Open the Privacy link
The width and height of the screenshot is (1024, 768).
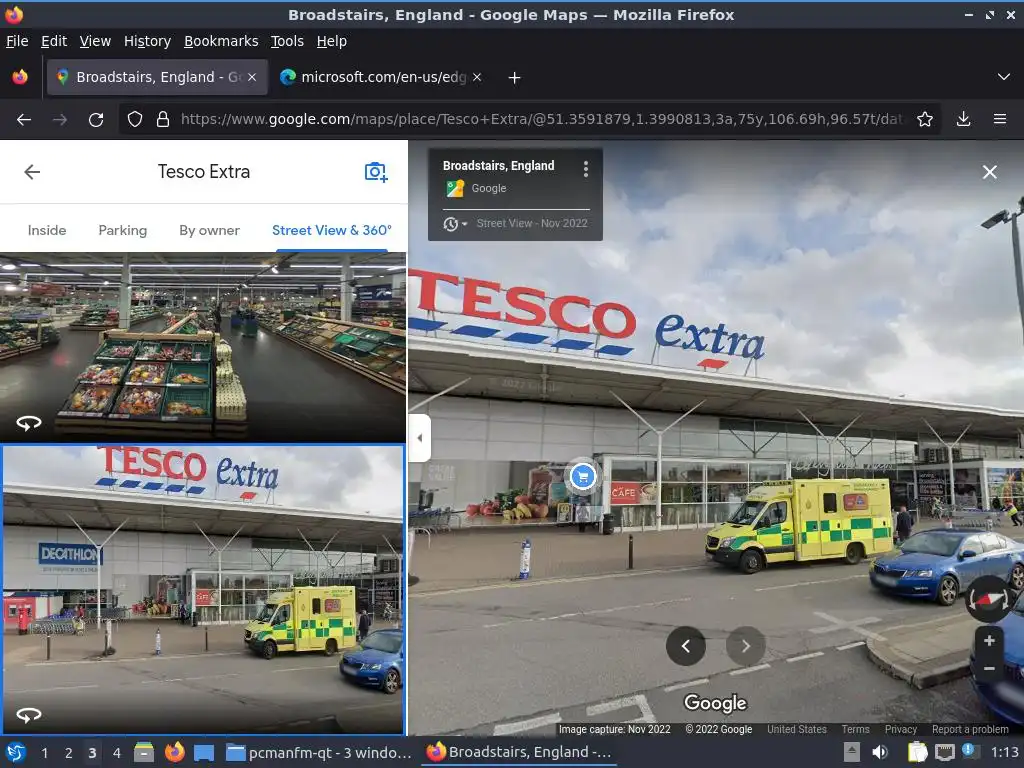pyautogui.click(x=901, y=729)
